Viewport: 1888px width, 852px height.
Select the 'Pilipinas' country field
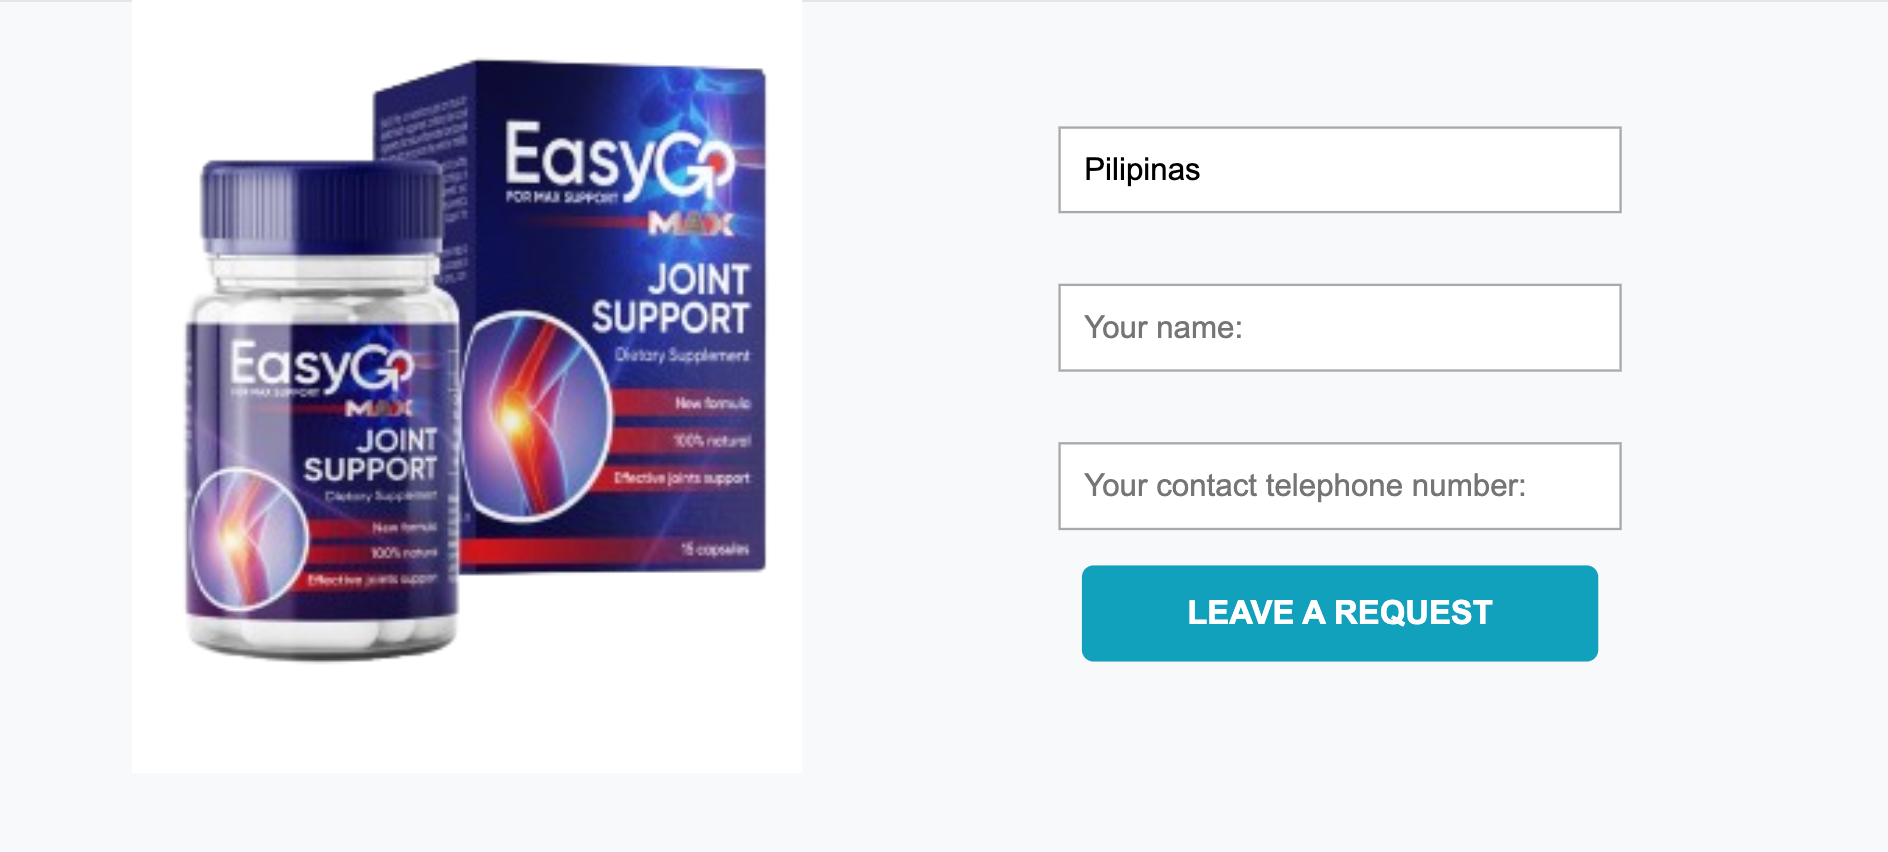pyautogui.click(x=1338, y=170)
